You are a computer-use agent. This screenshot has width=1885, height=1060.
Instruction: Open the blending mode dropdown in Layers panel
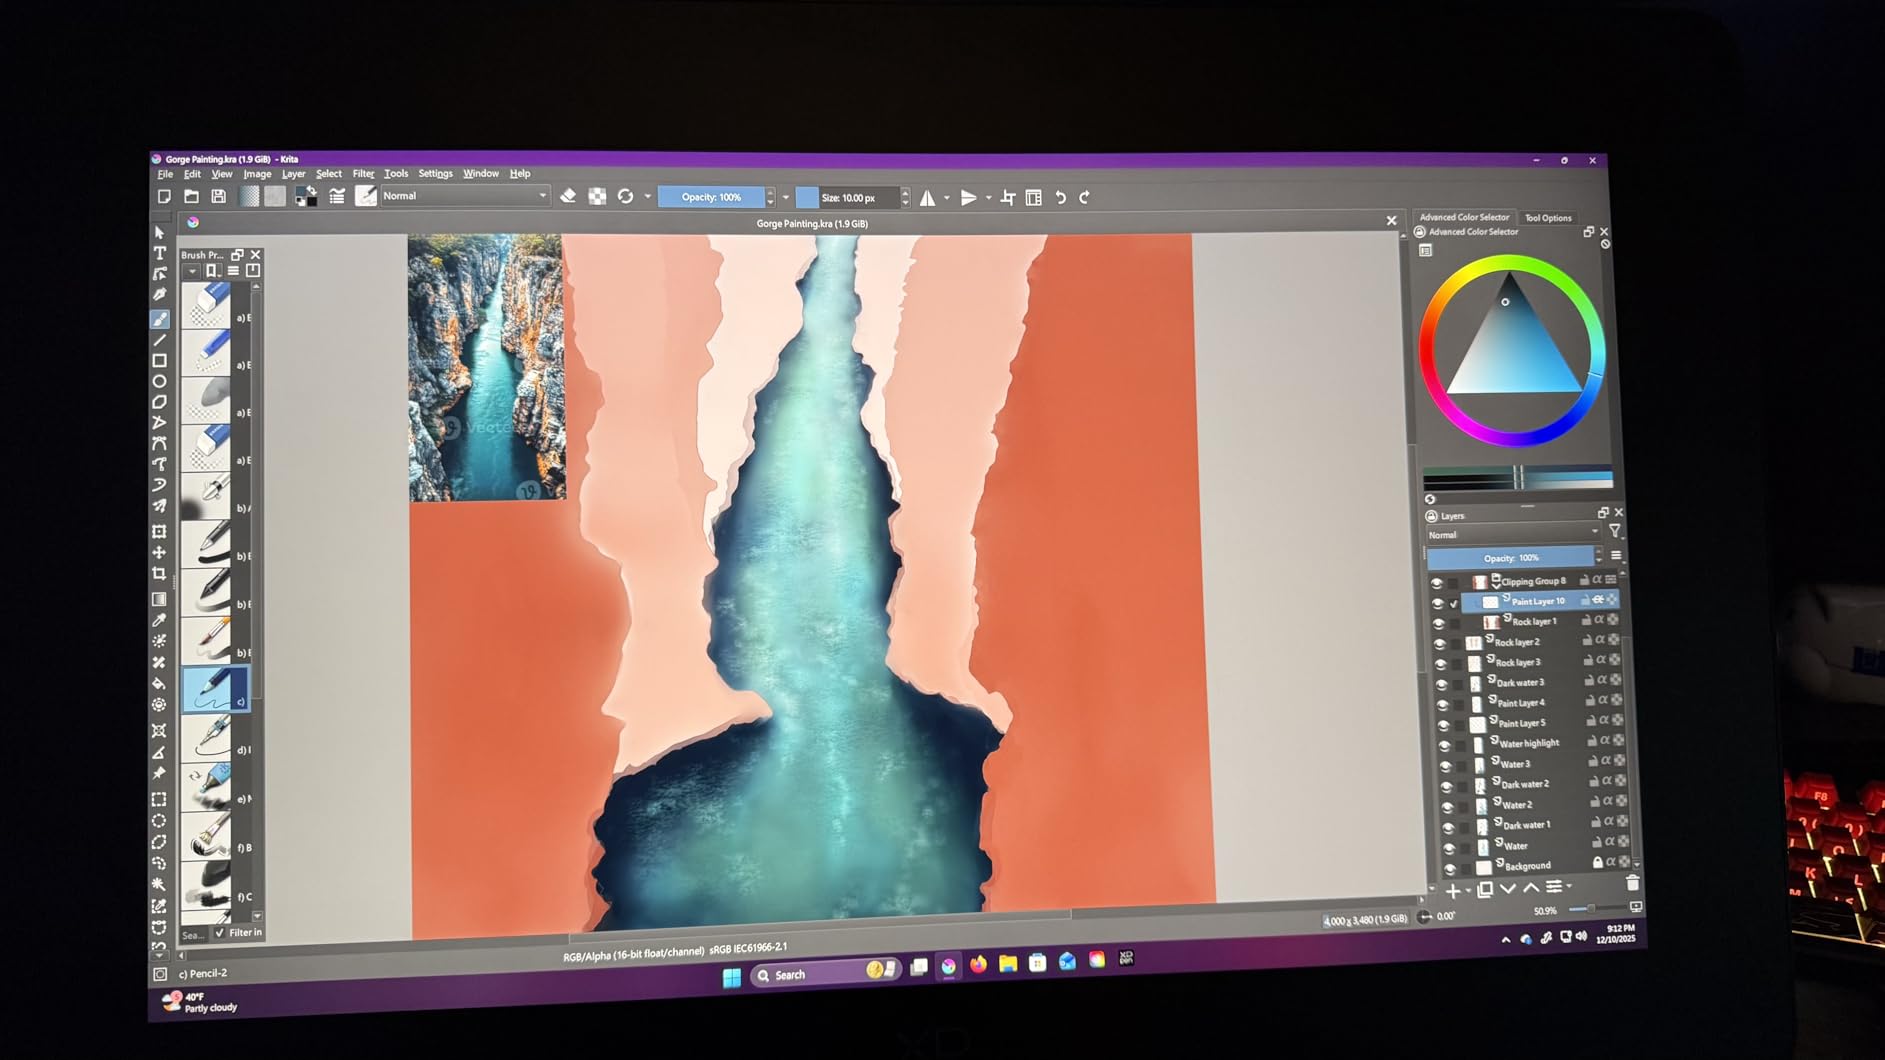[1510, 534]
